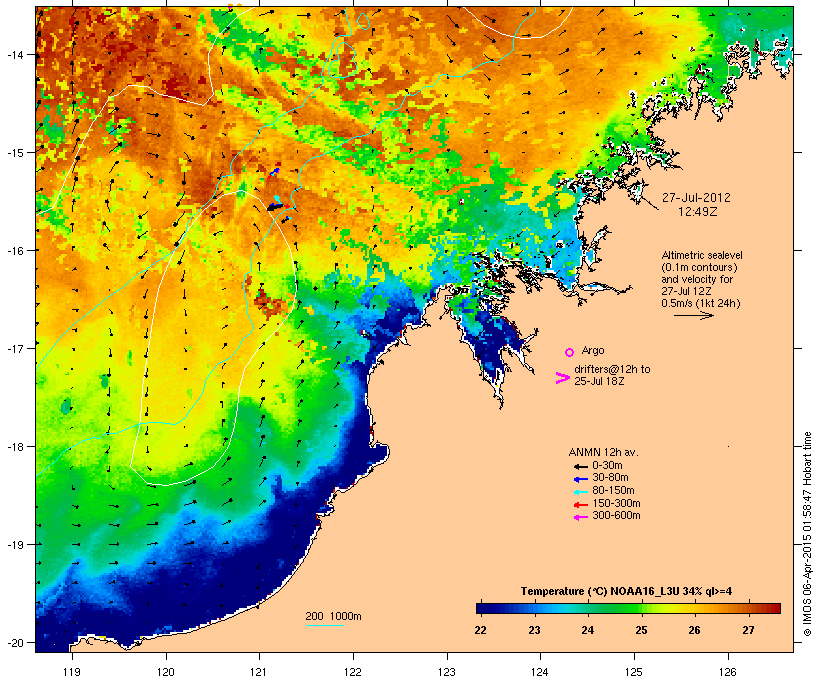The height and width of the screenshot is (680, 820).
Task: Click the Temperature NOAA16_L3U title
Action: 626,591
